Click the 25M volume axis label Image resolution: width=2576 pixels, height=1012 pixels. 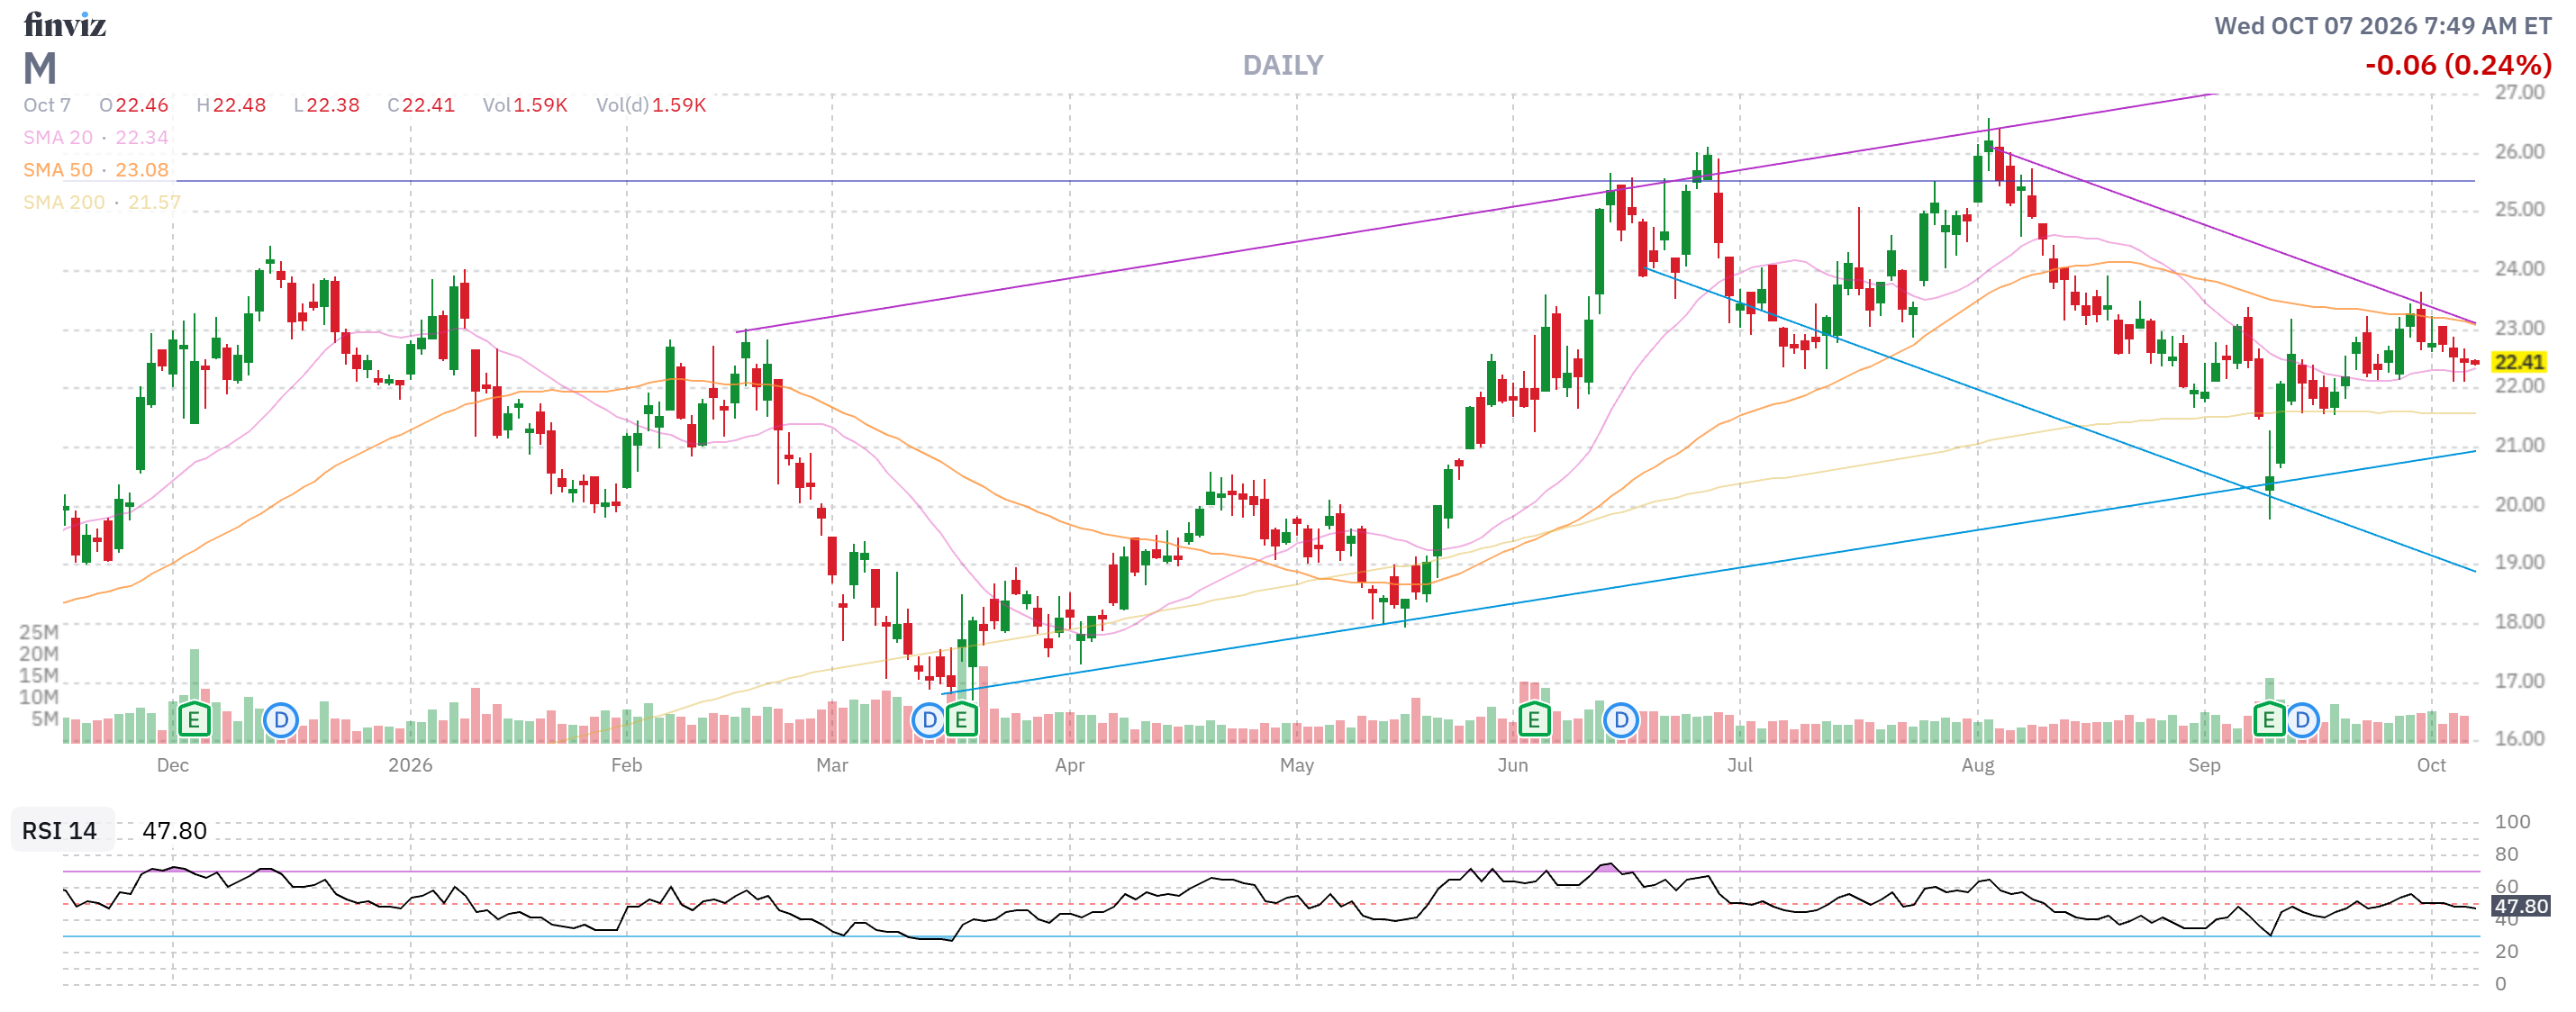click(x=39, y=632)
